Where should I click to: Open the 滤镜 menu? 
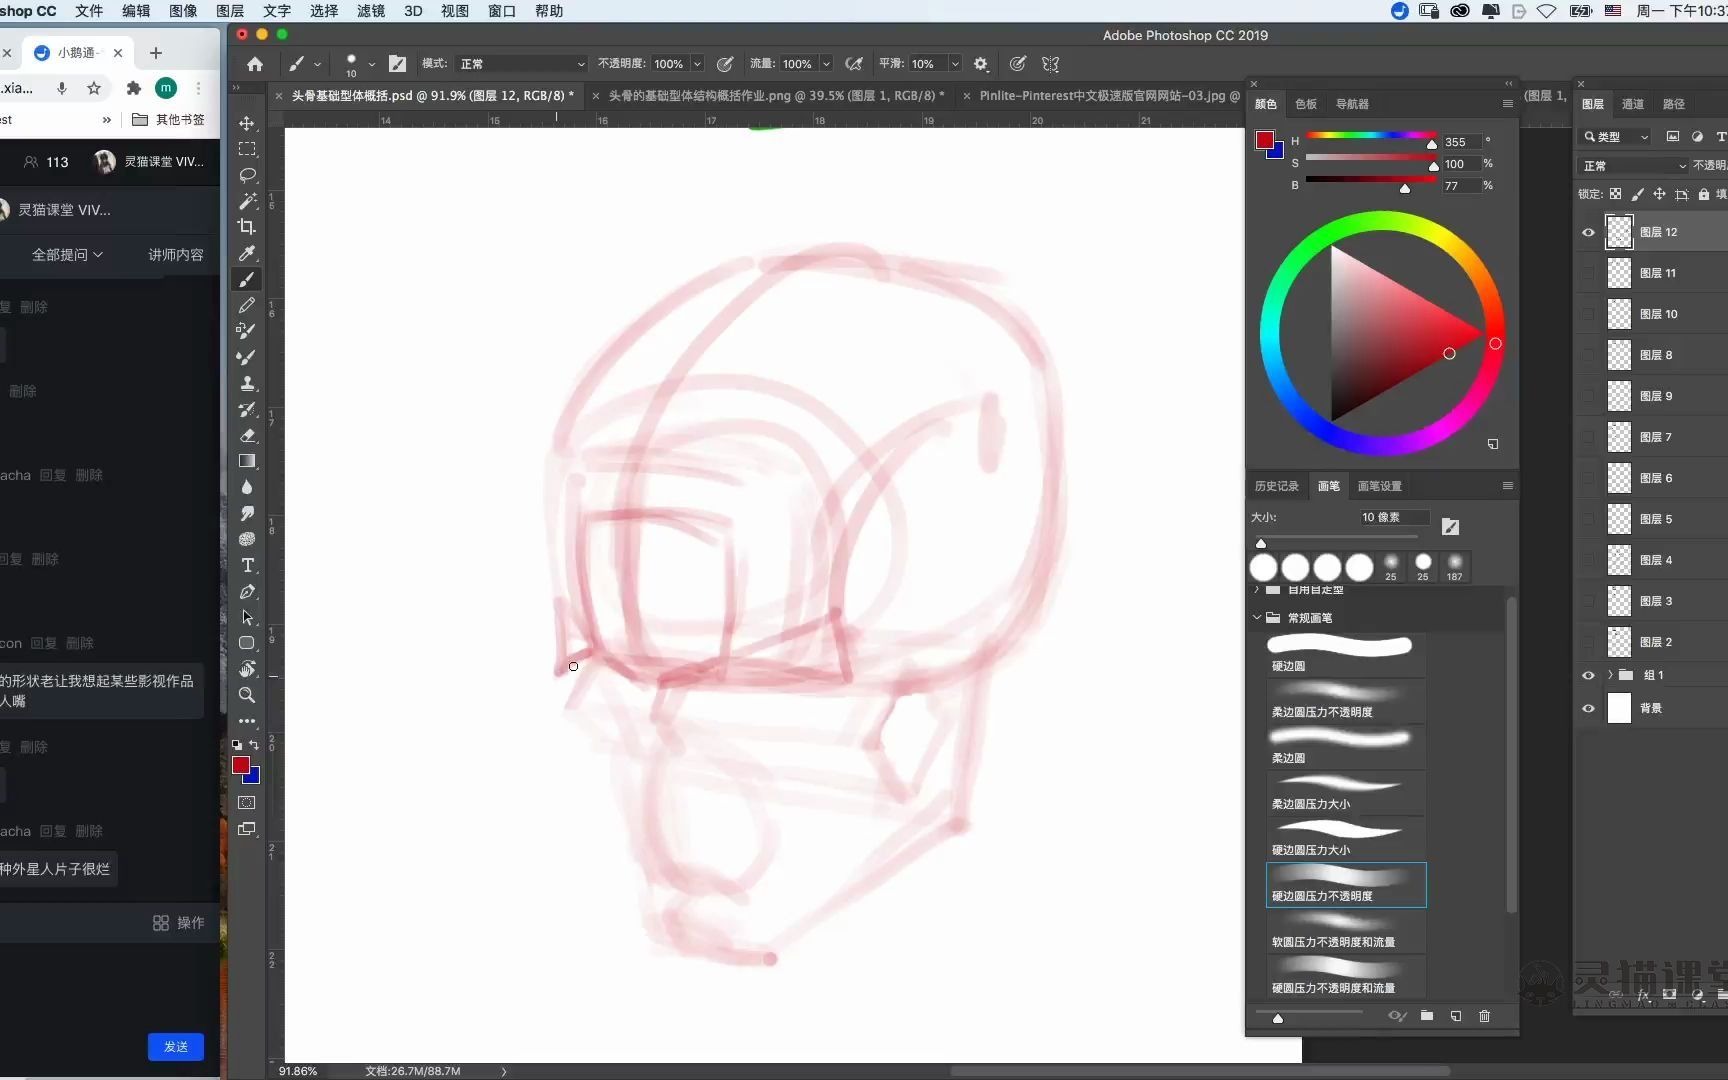coord(371,11)
